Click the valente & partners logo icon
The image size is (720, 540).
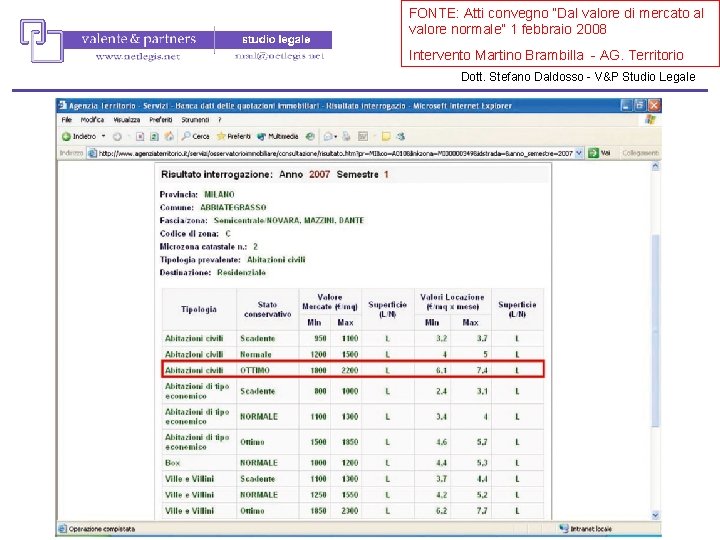(41, 40)
